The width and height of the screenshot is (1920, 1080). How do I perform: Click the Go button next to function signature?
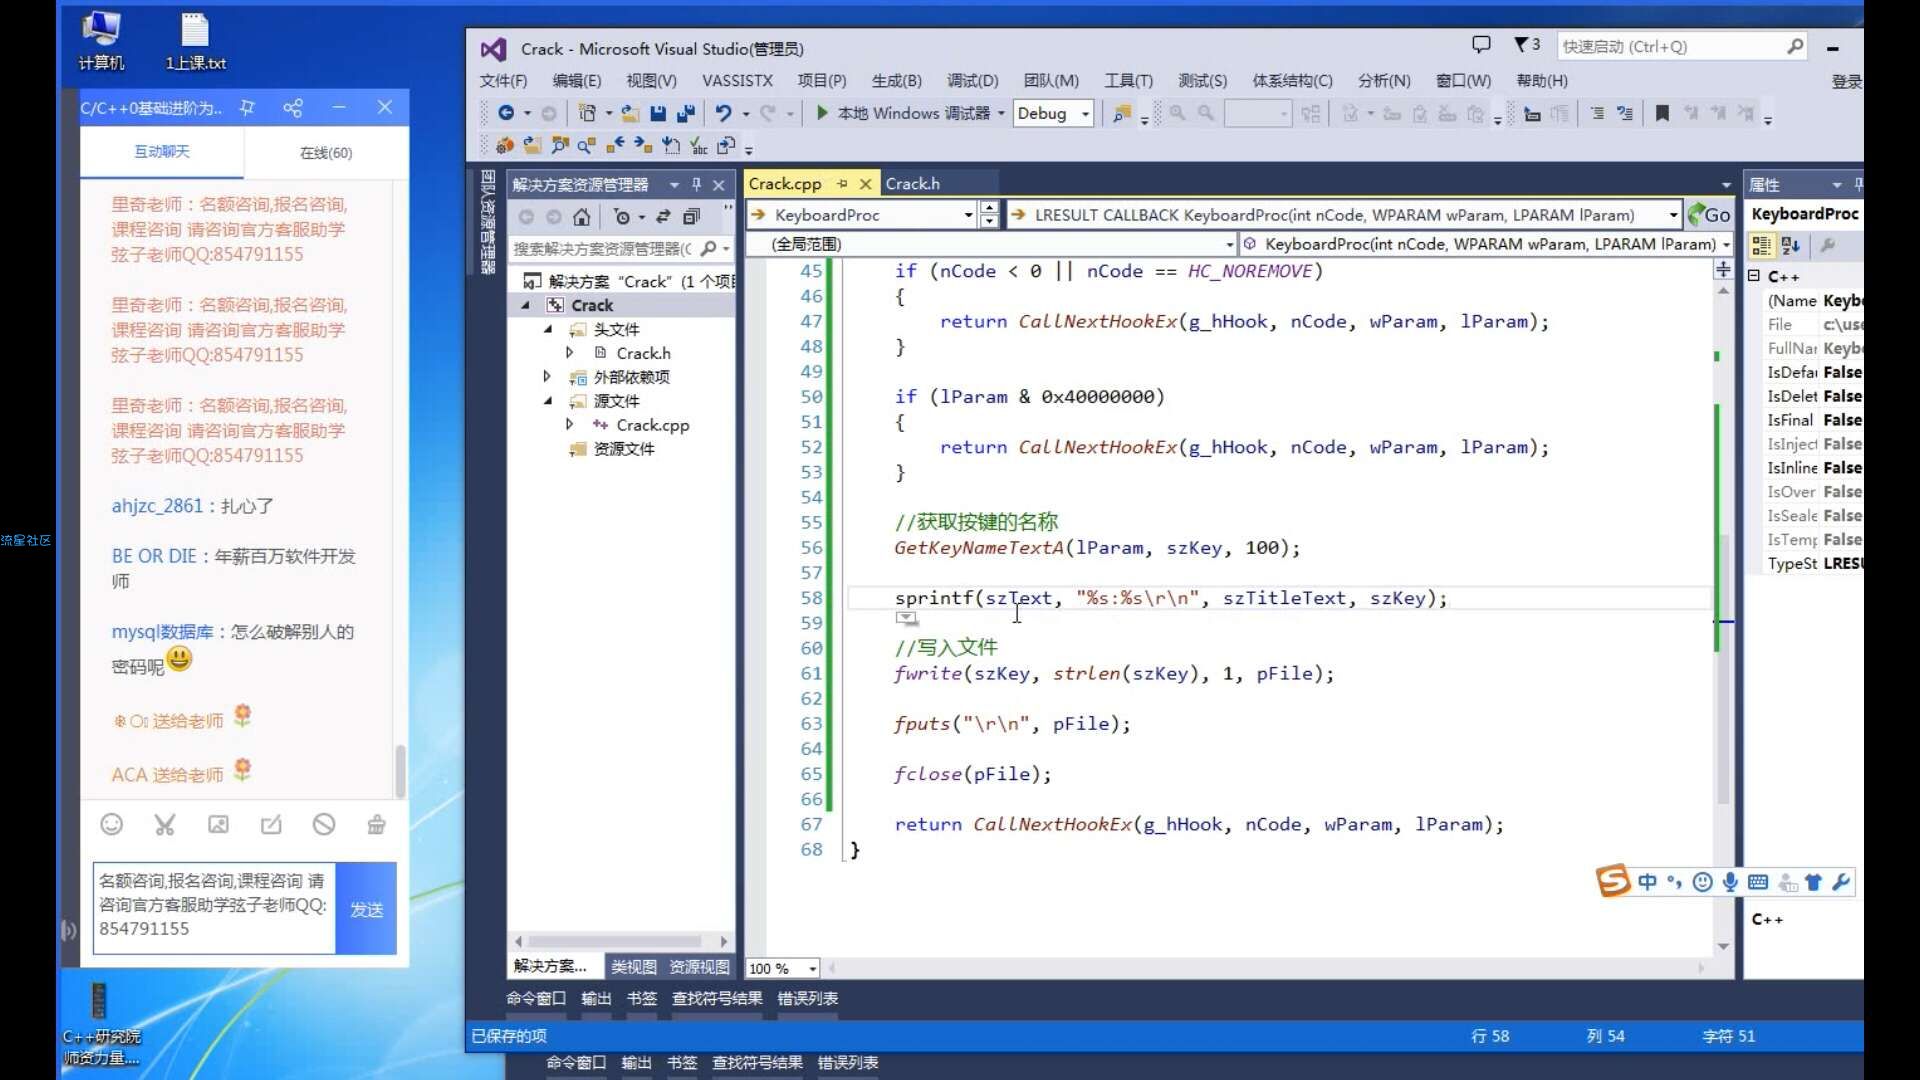click(1710, 215)
